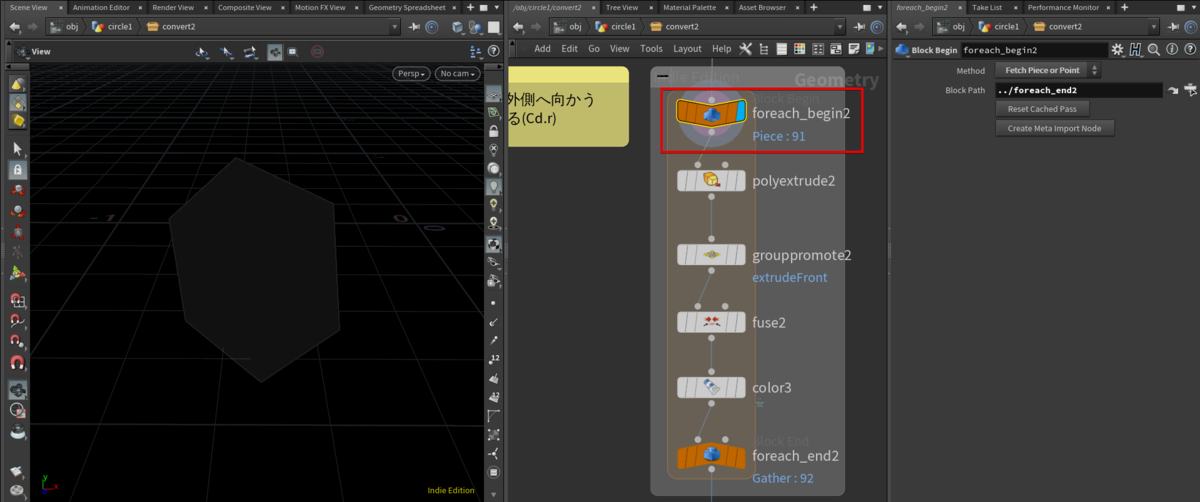
Task: Click the node name field foreach_begin2
Action: tap(1033, 49)
